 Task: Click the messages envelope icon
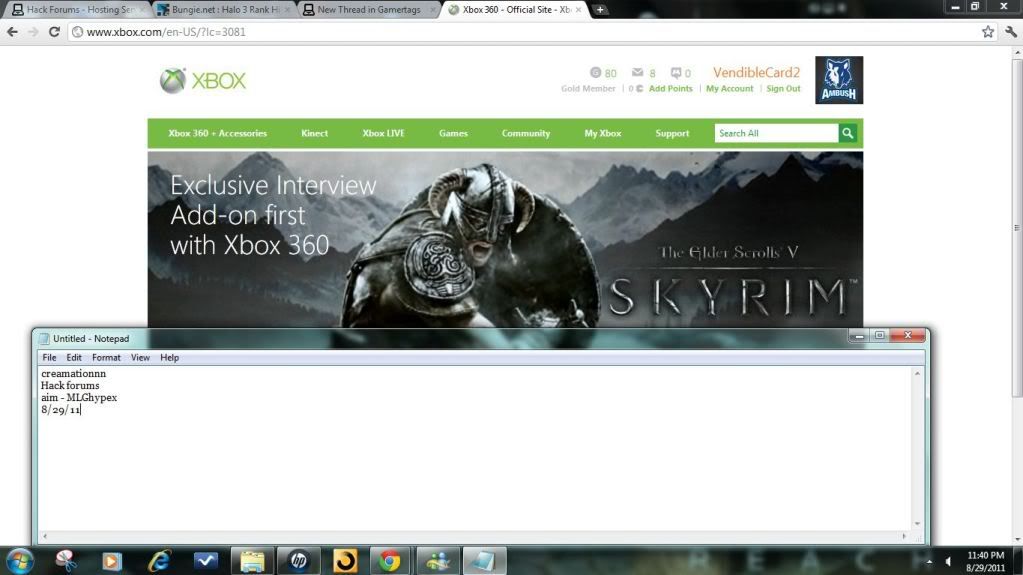click(x=637, y=72)
